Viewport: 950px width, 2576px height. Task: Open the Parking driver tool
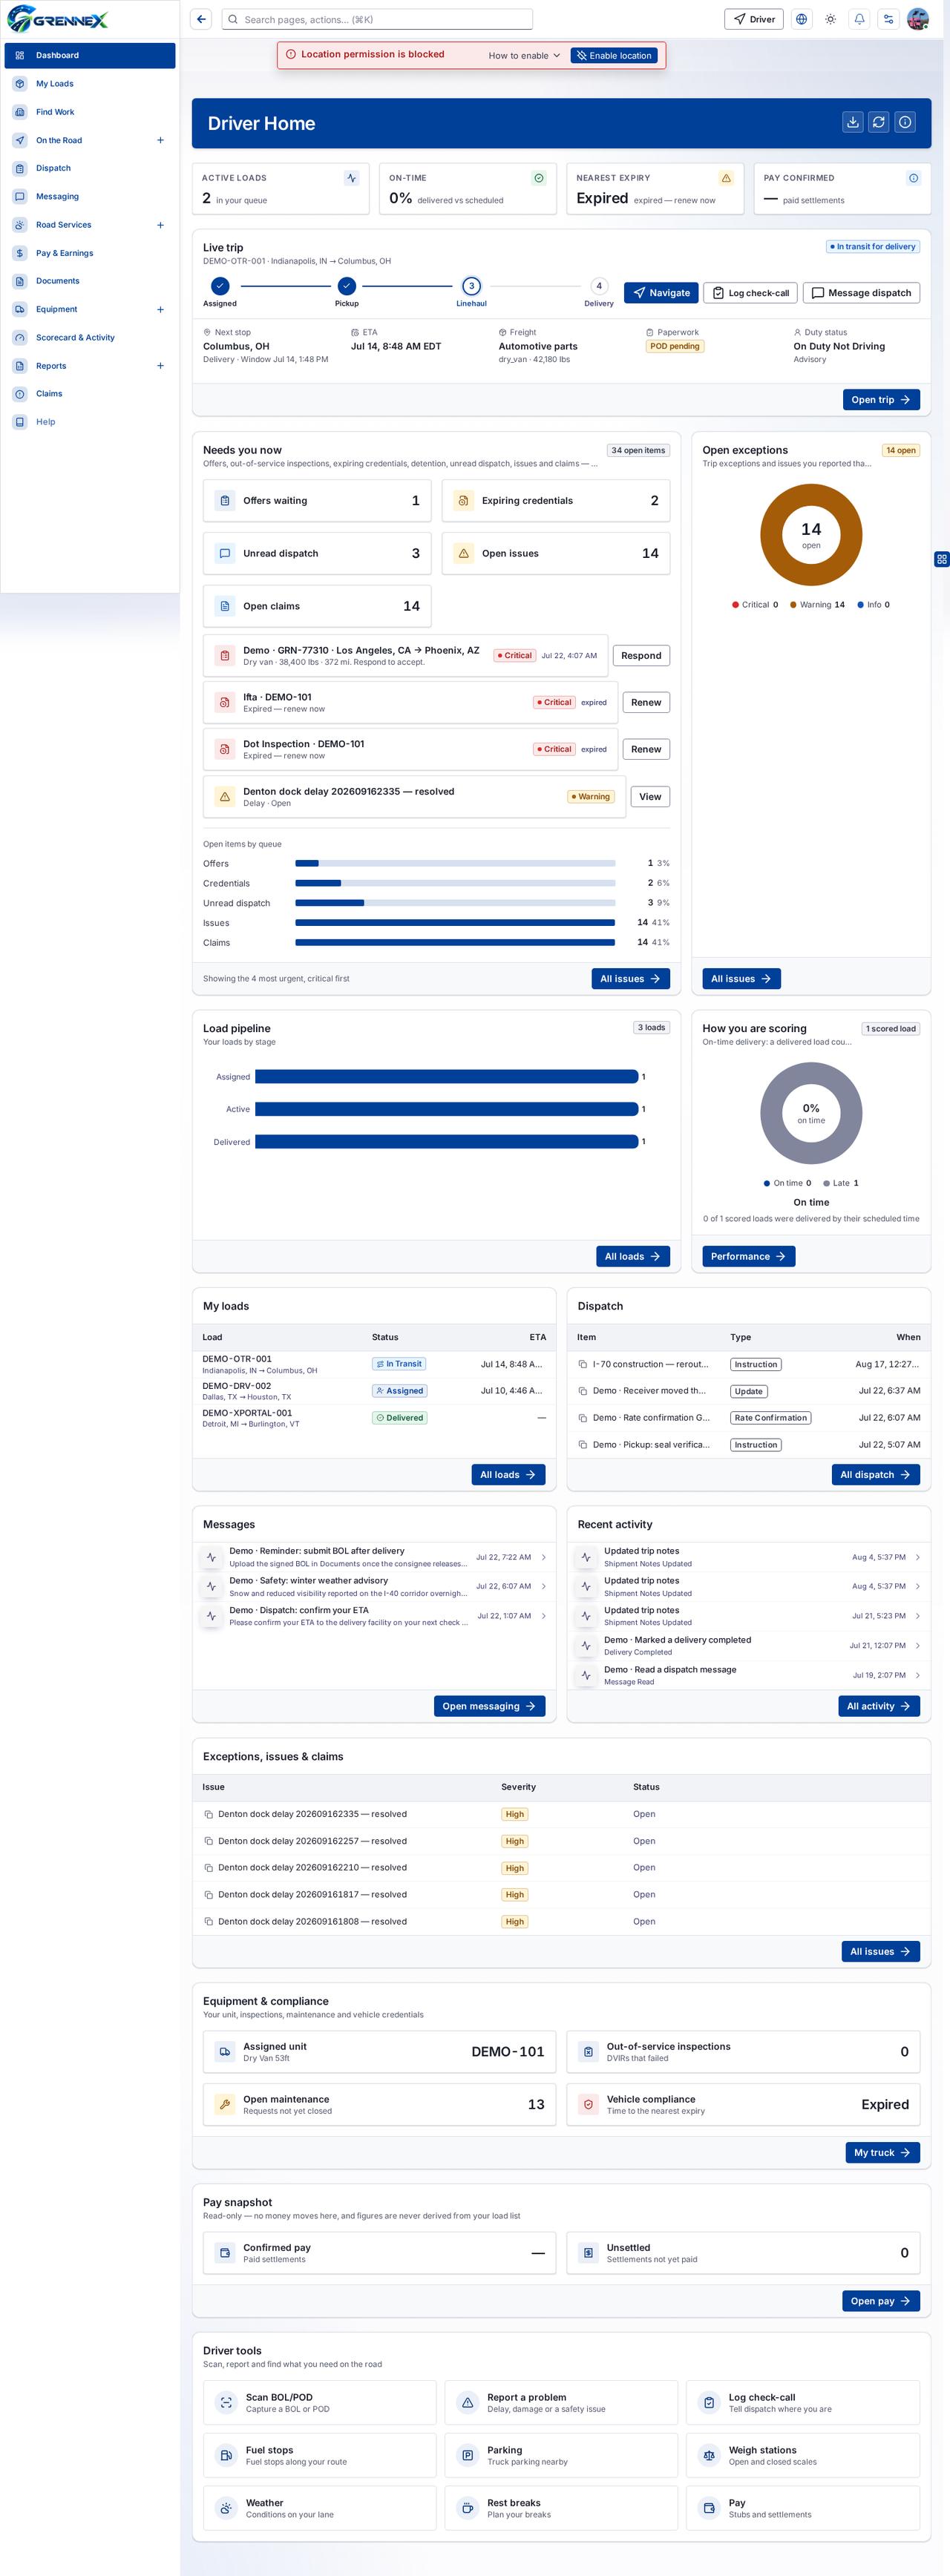(561, 2455)
